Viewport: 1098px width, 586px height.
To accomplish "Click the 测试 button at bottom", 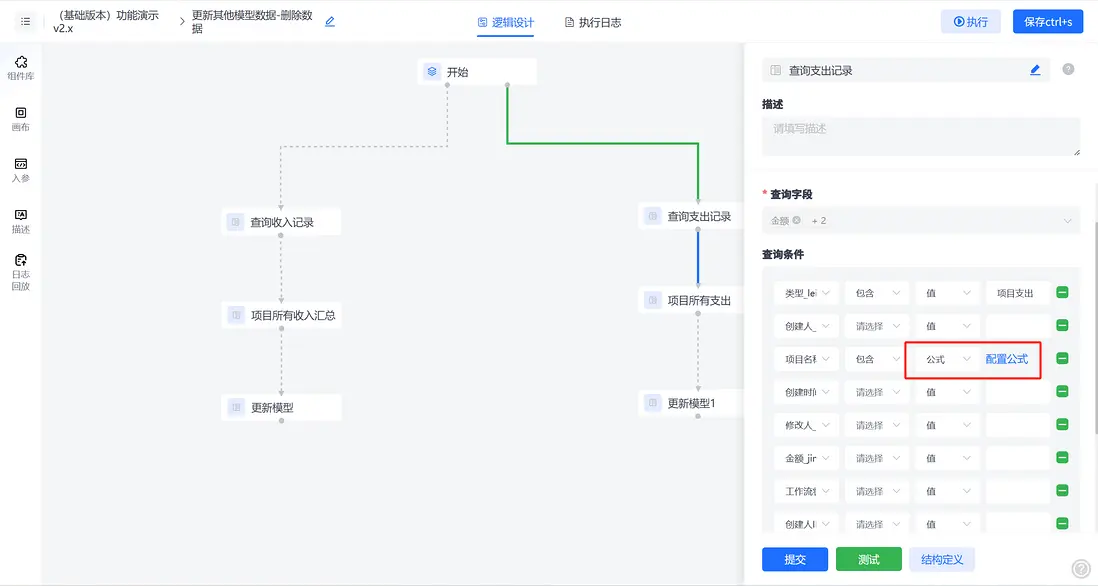I will (868, 559).
